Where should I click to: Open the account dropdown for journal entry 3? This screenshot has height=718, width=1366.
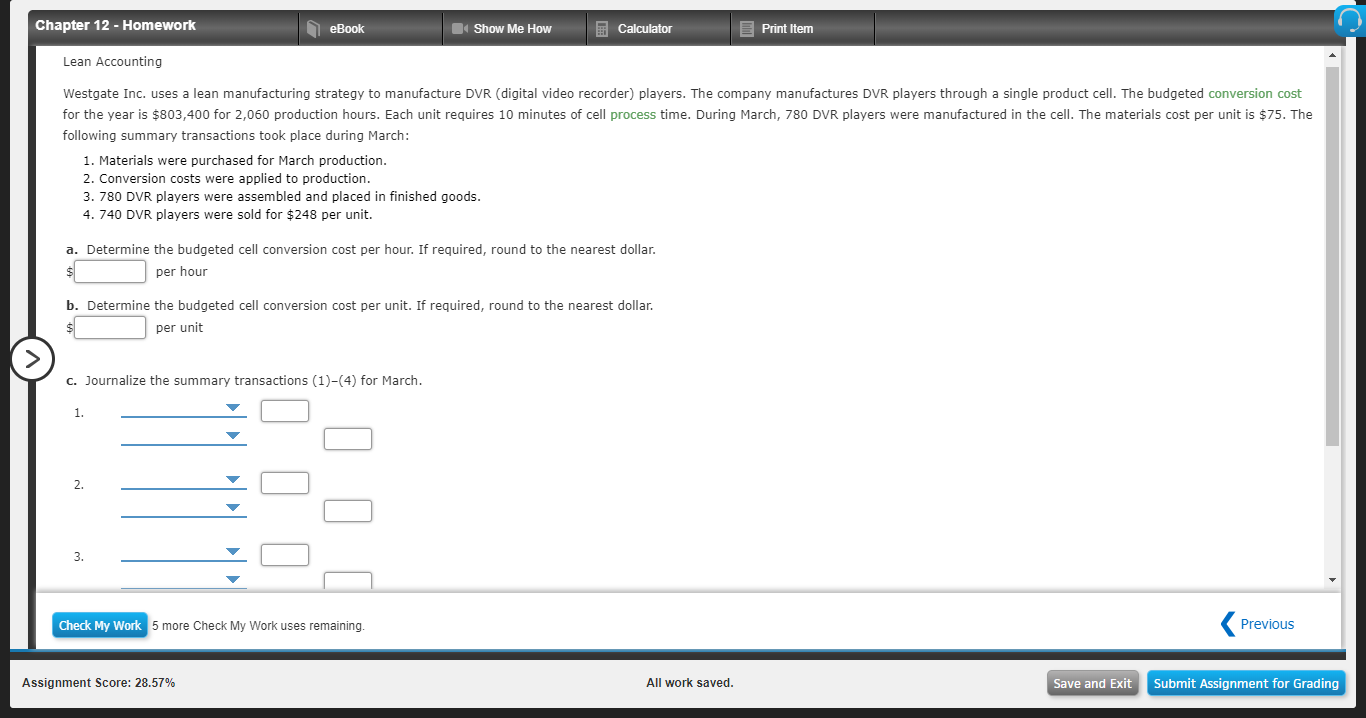232,550
